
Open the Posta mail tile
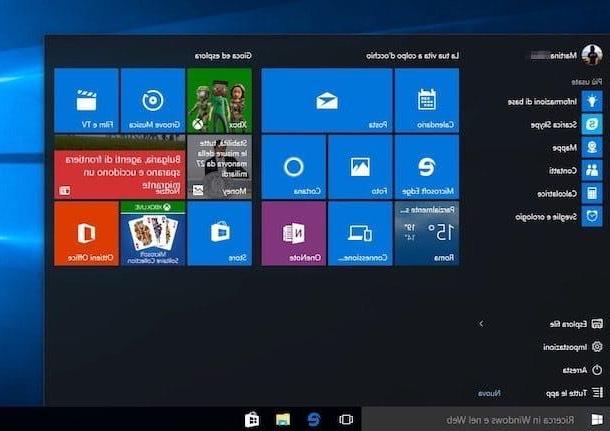pos(327,100)
